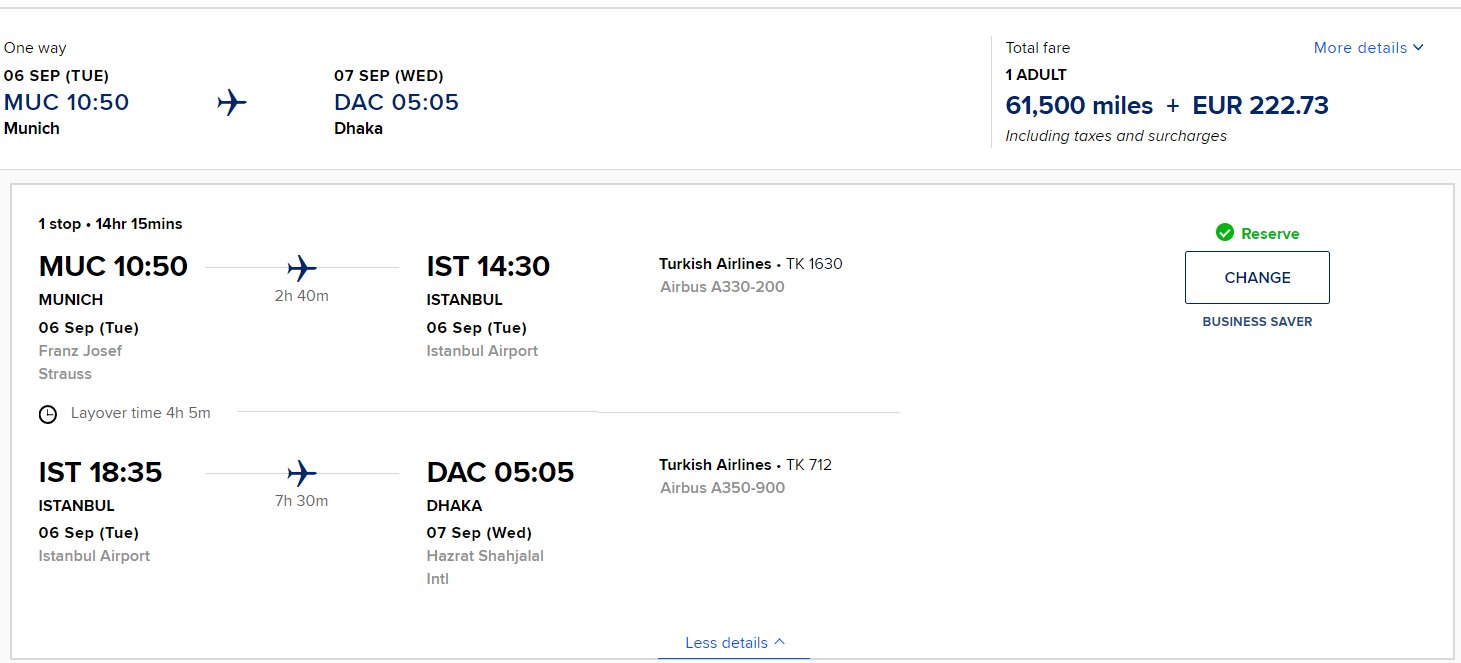This screenshot has width=1461, height=663.
Task: Click the IST 18:35 departure time
Action: (100, 472)
